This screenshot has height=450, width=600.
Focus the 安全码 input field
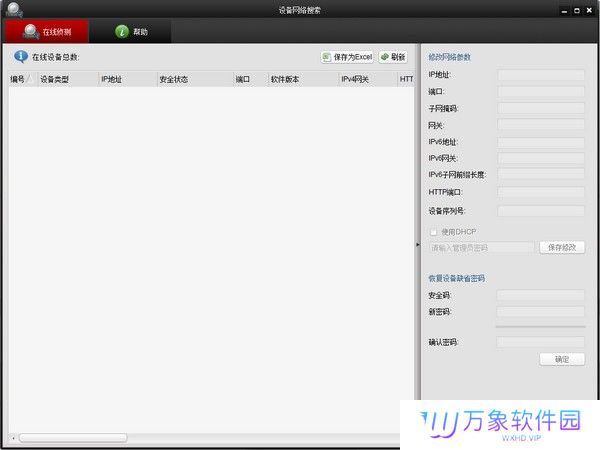pyautogui.click(x=540, y=295)
